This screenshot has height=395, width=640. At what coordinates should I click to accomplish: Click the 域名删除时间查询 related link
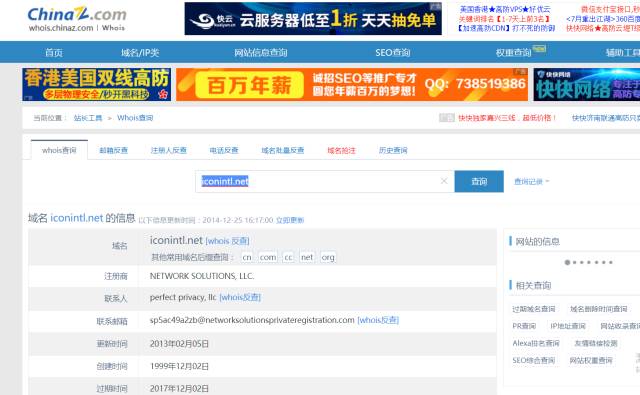[598, 309]
